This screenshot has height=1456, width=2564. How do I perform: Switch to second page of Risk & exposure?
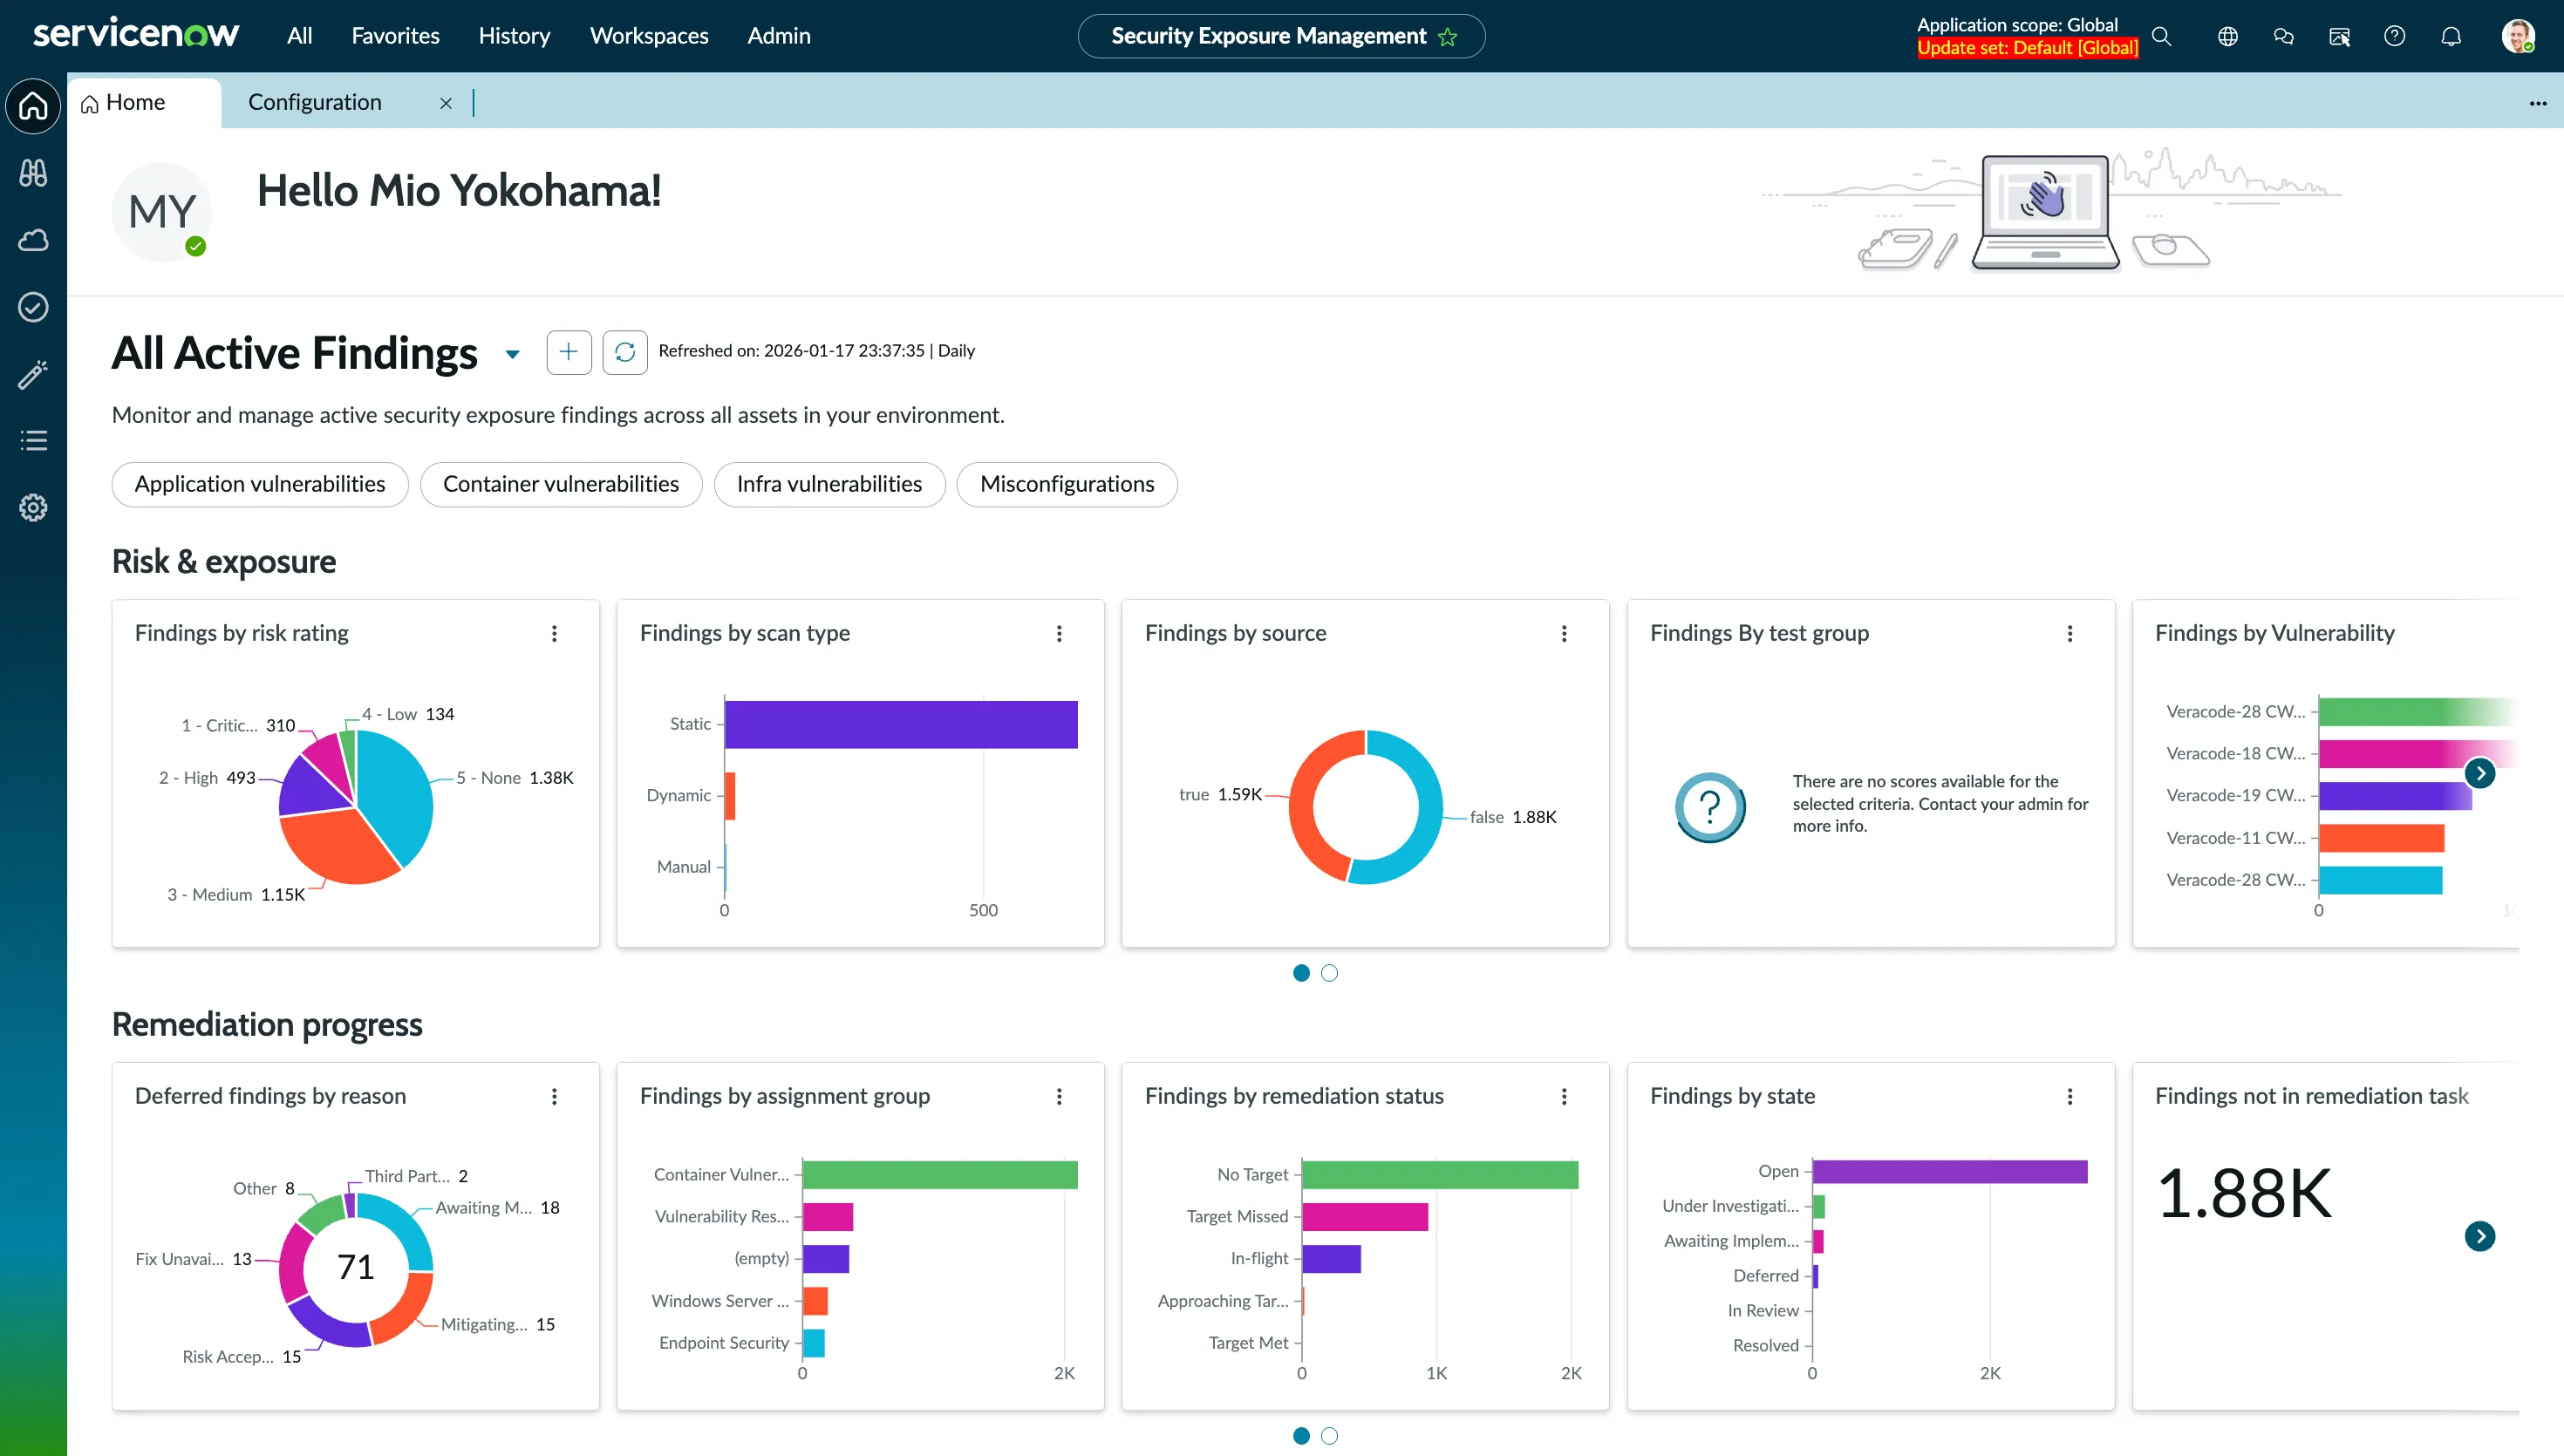coord(1329,973)
